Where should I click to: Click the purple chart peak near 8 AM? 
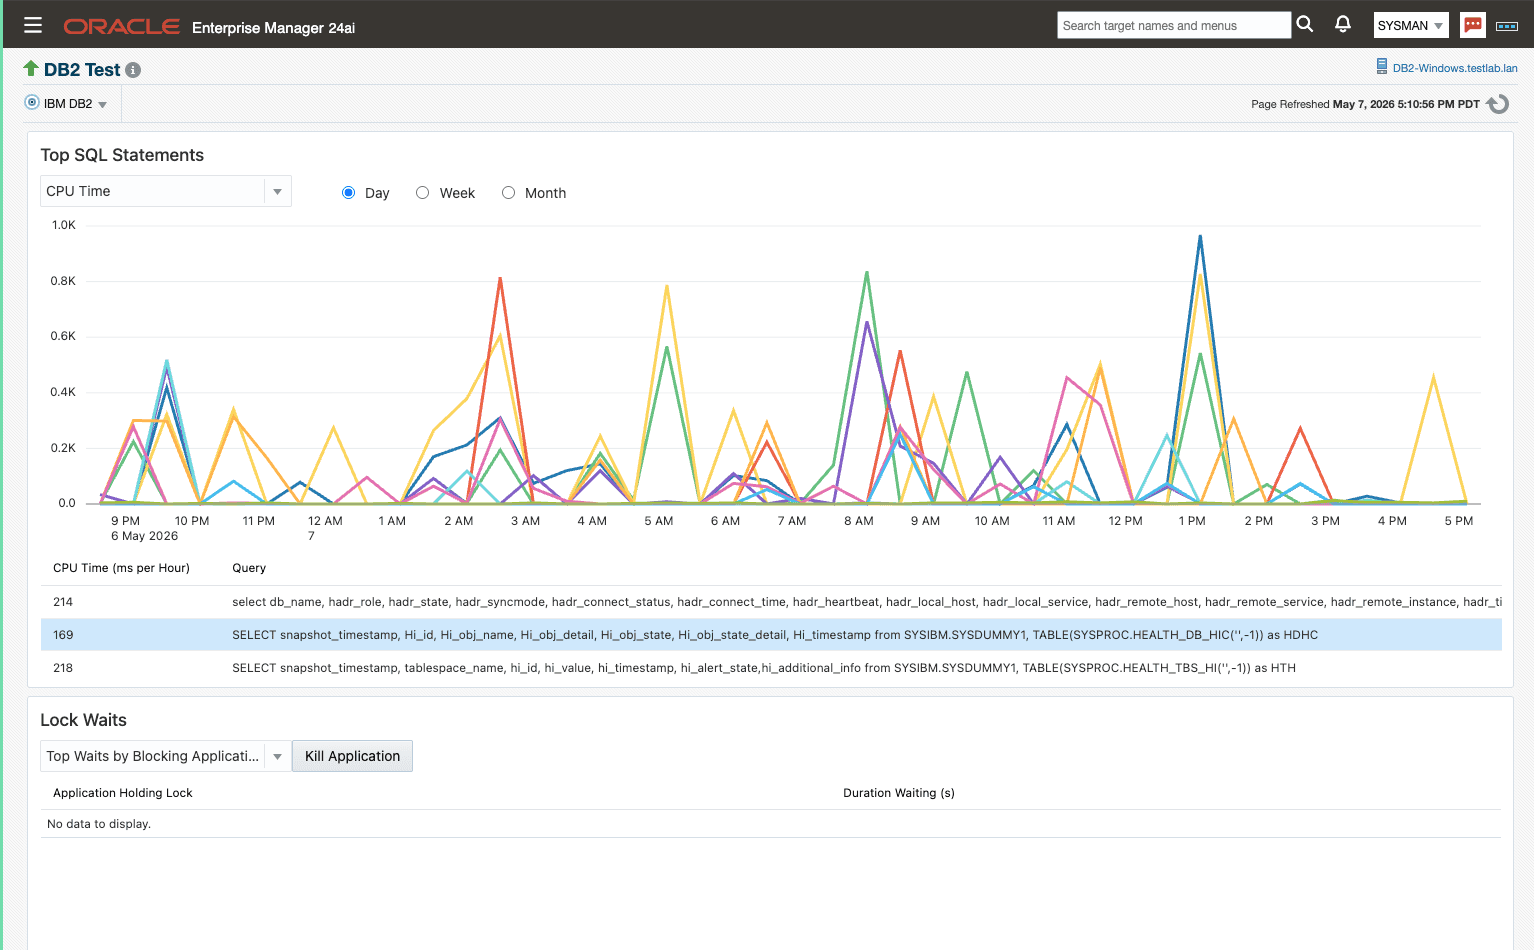point(867,322)
